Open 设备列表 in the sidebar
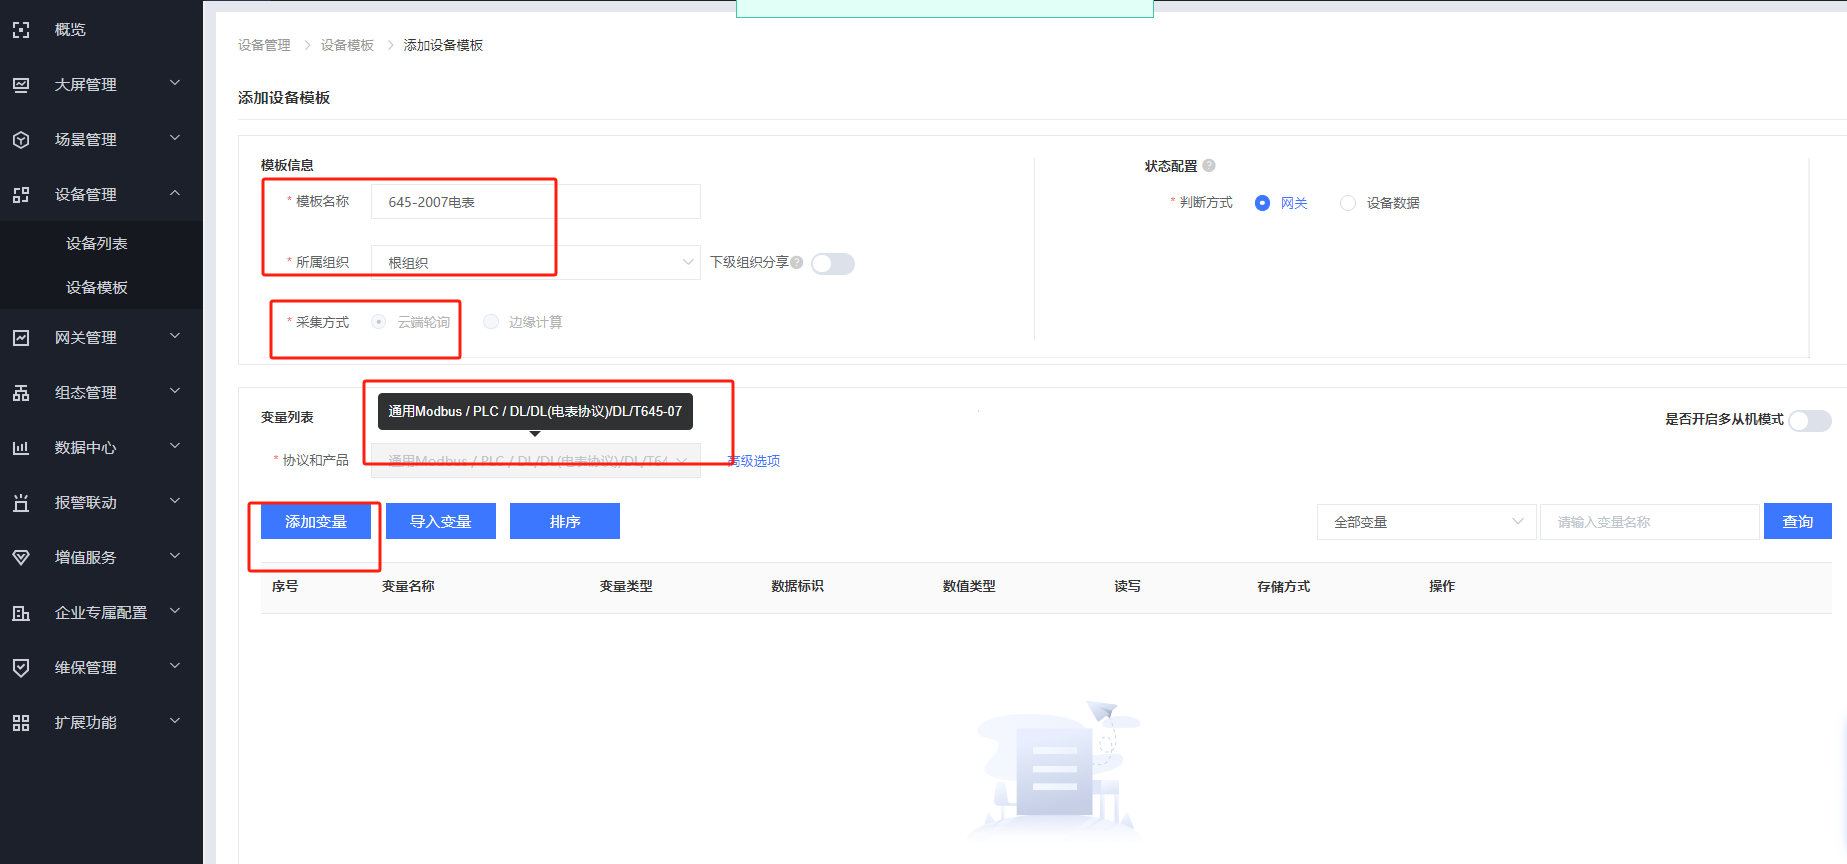Image resolution: width=1847 pixels, height=864 pixels. click(97, 244)
